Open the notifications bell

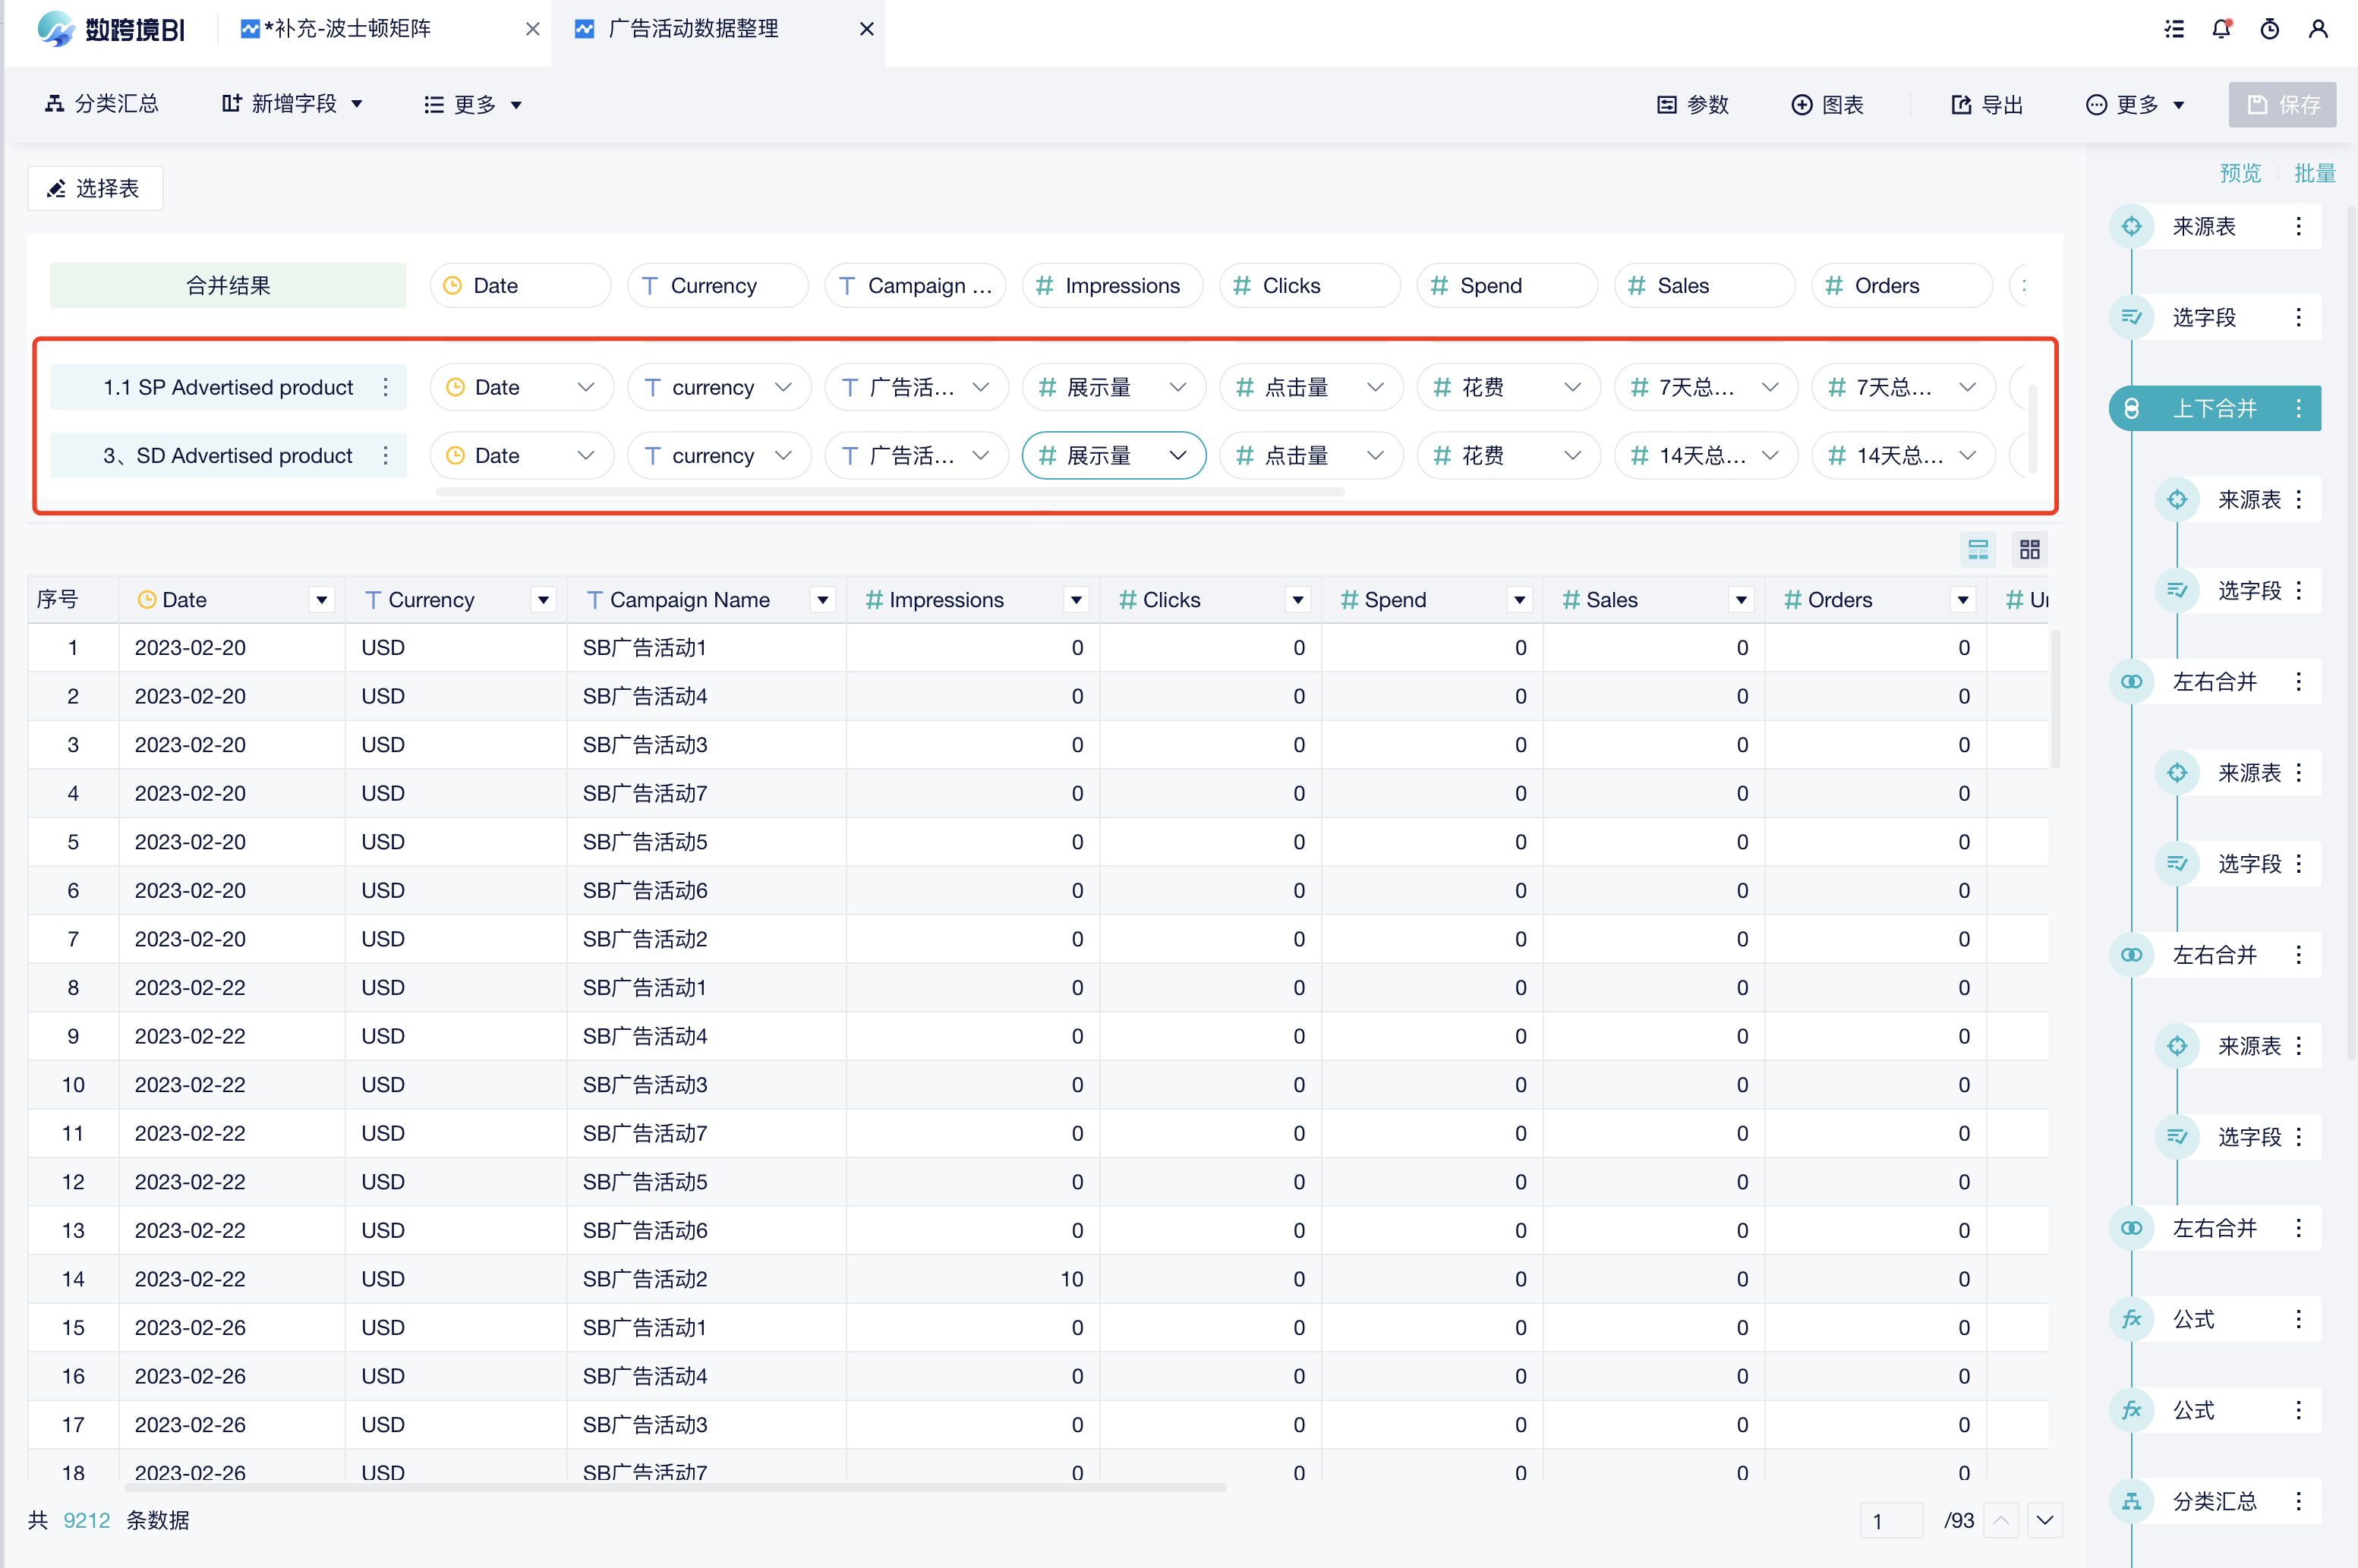[2222, 29]
